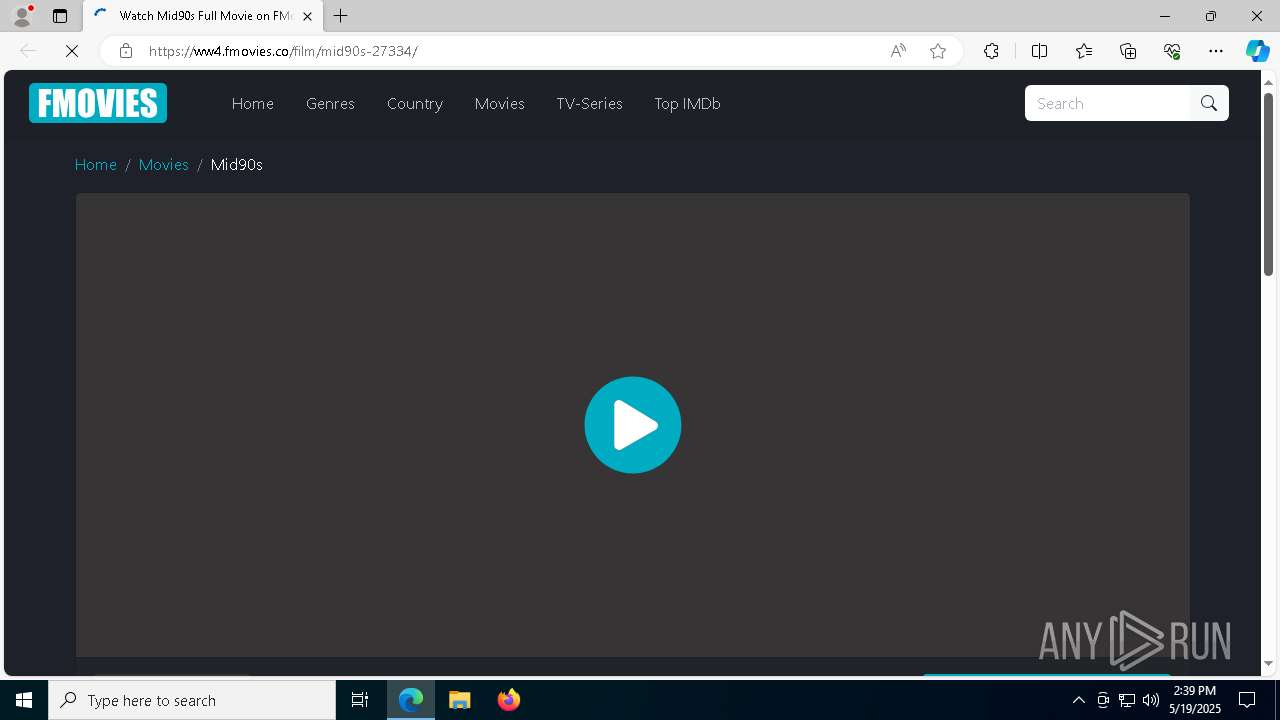Add this page to favorites star
This screenshot has height=720, width=1280.
click(938, 51)
